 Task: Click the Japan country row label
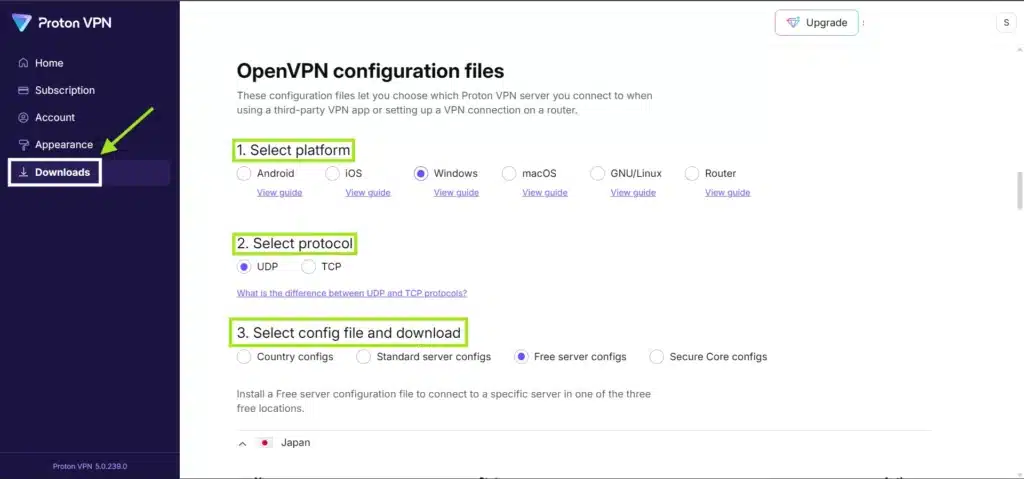click(x=295, y=443)
